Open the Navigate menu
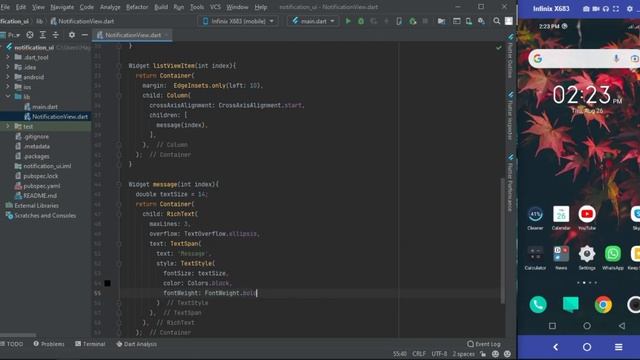Screen dimensions: 640x360 62,7
